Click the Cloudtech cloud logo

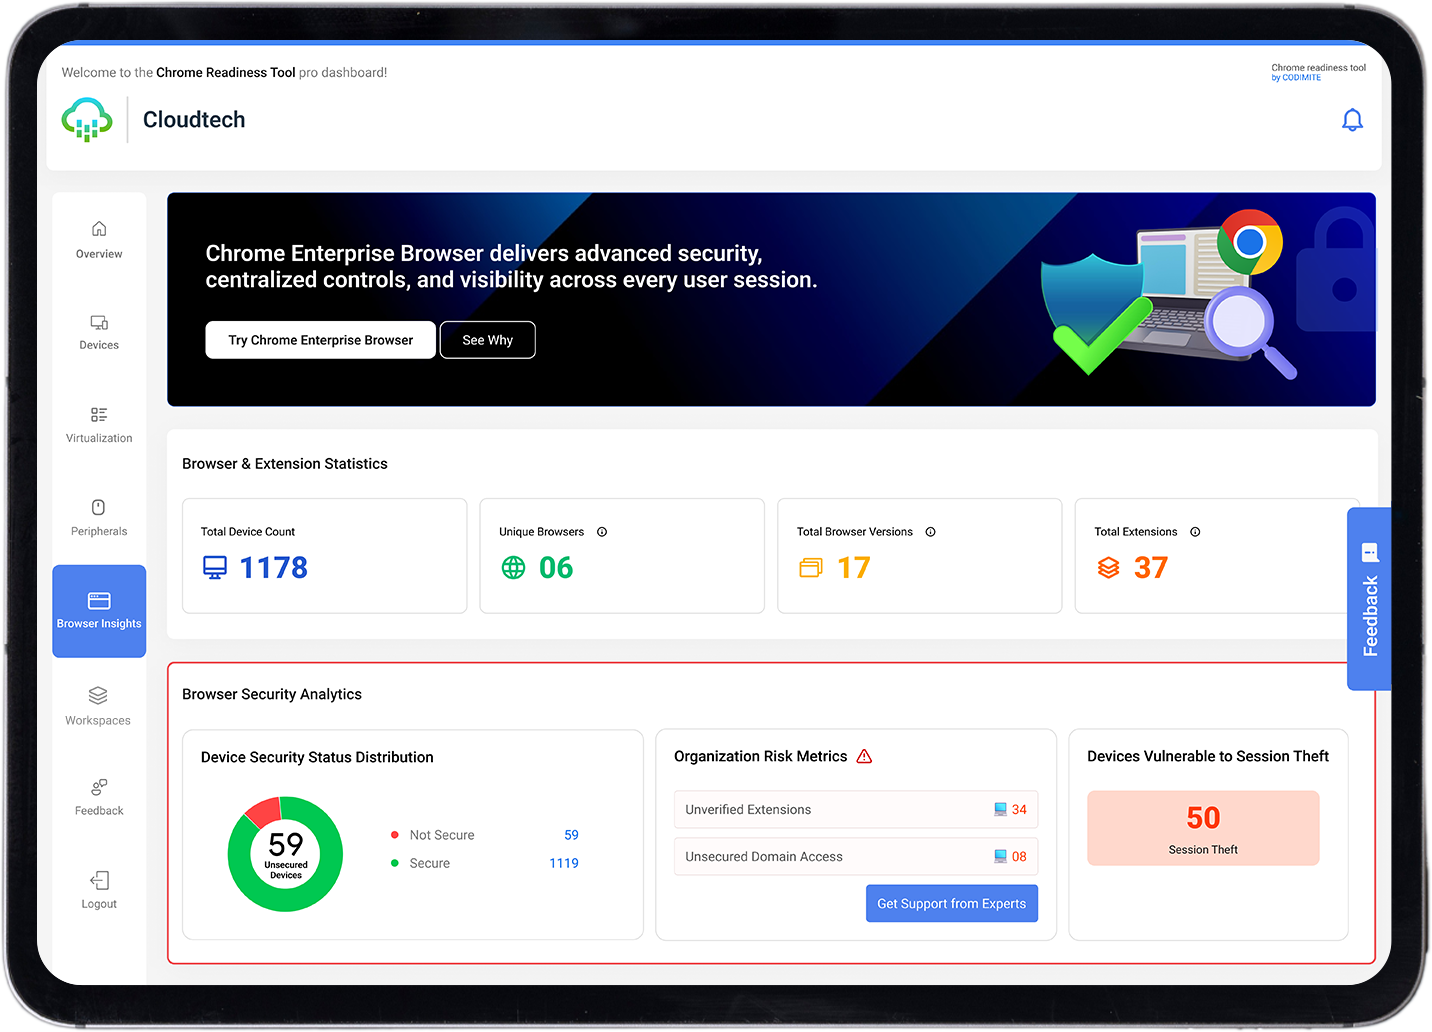[87, 120]
